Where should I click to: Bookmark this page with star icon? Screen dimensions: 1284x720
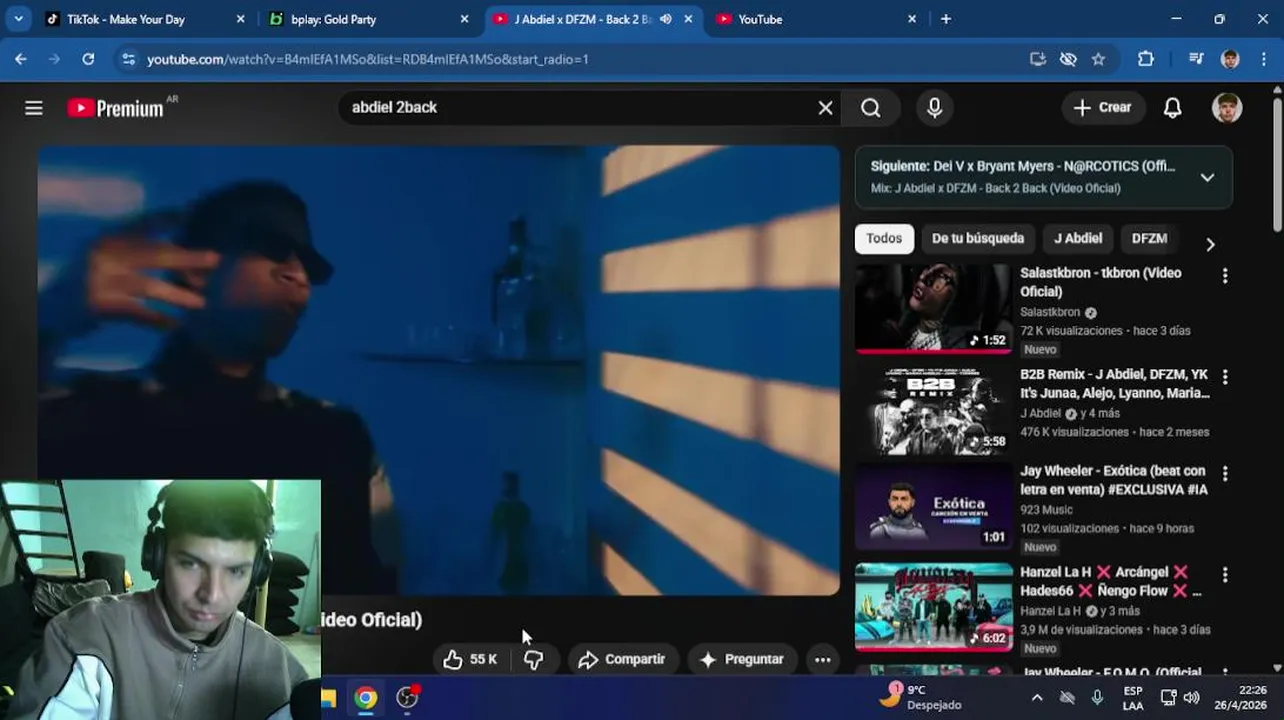coord(1098,59)
